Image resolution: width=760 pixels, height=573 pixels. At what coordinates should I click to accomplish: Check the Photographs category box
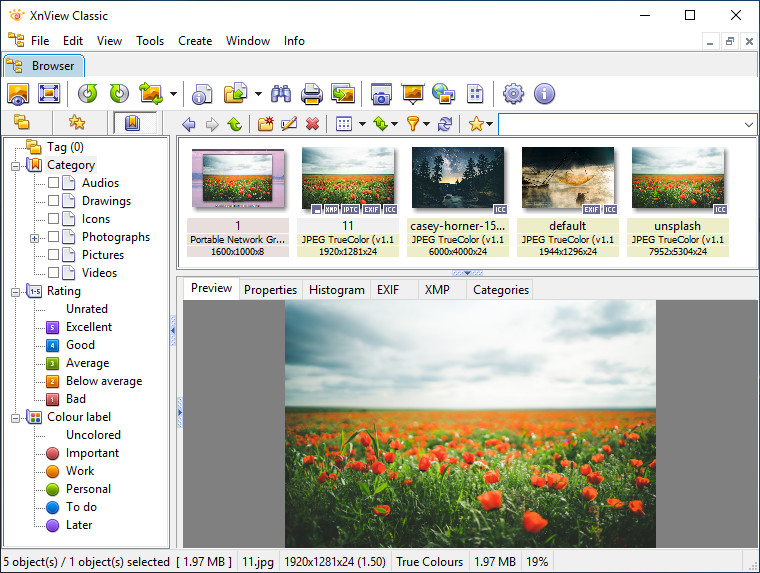53,237
